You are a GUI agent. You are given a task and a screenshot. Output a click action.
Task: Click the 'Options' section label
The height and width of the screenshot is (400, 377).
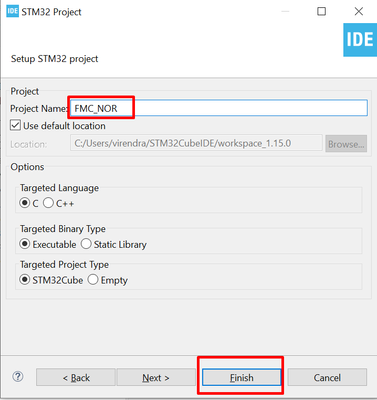point(27,167)
